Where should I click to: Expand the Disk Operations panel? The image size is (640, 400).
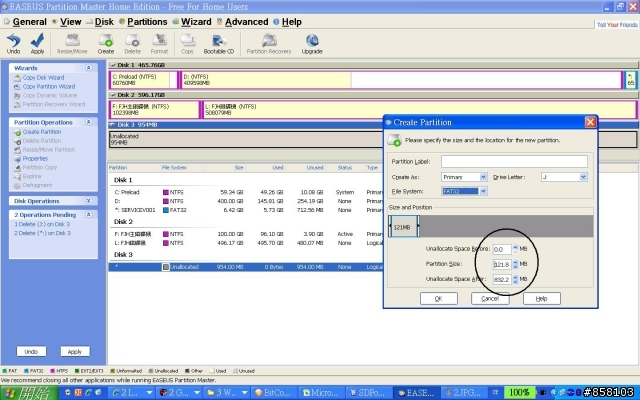[88, 201]
